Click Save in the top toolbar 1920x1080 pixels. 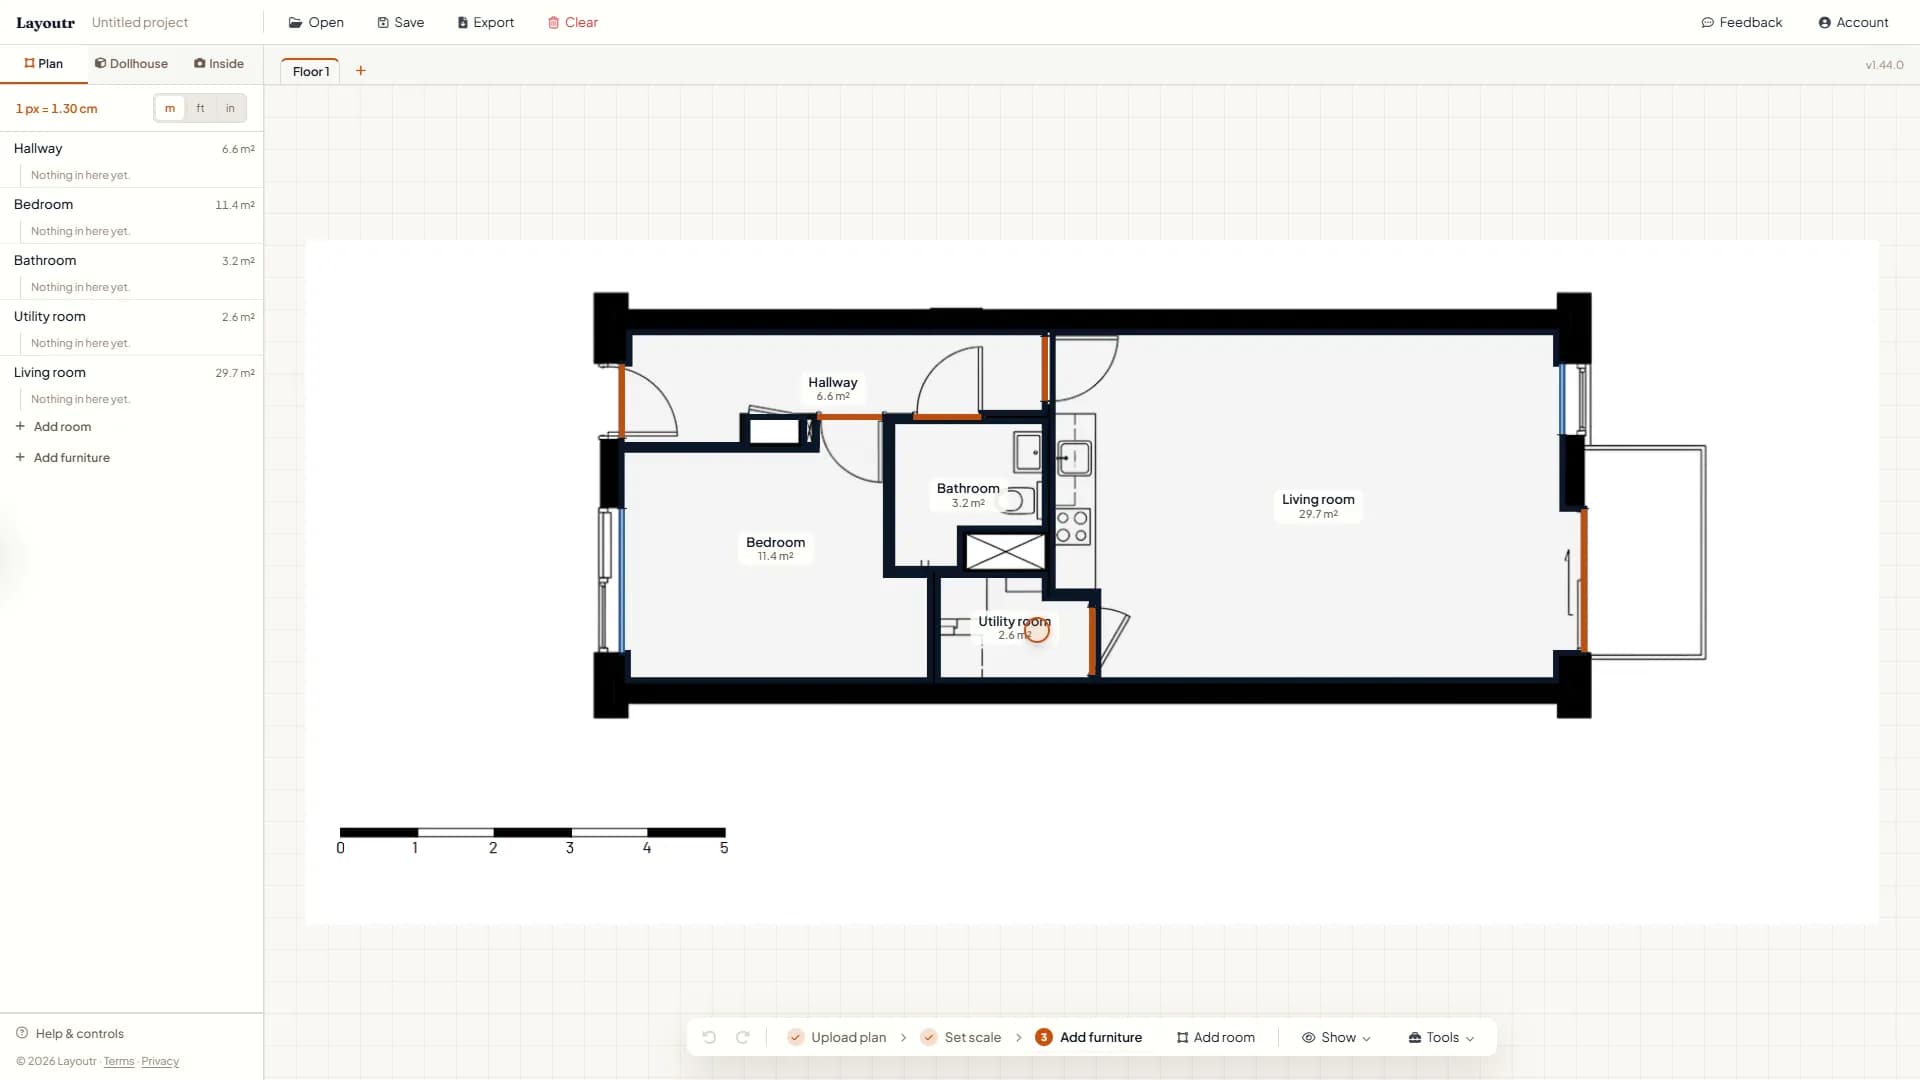(x=401, y=22)
